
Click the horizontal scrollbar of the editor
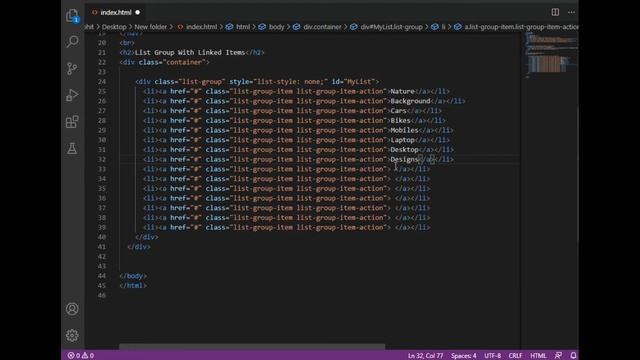click(x=252, y=346)
